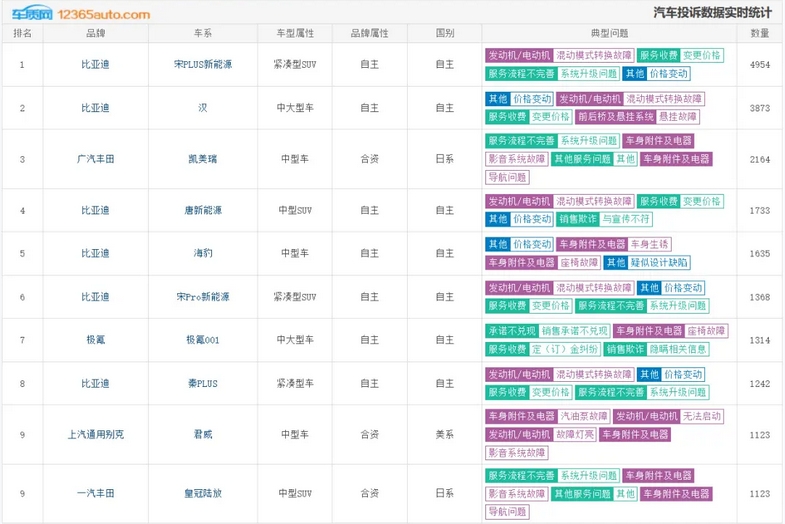
Task: Click the 广汽丰田 brand link
Action: point(96,159)
